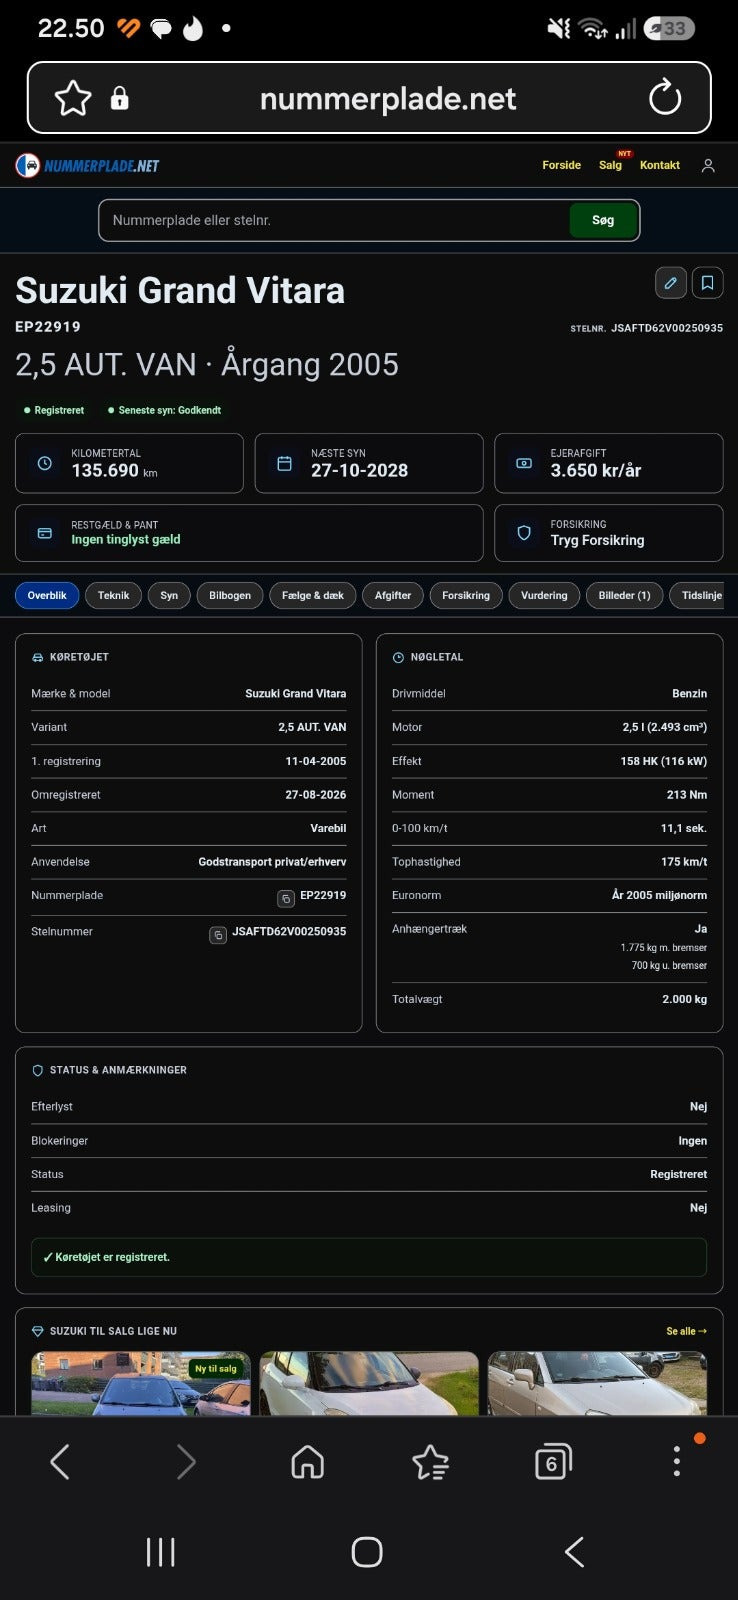This screenshot has width=738, height=1600.
Task: Save vehicle with the bookmark icon
Action: coord(707,283)
